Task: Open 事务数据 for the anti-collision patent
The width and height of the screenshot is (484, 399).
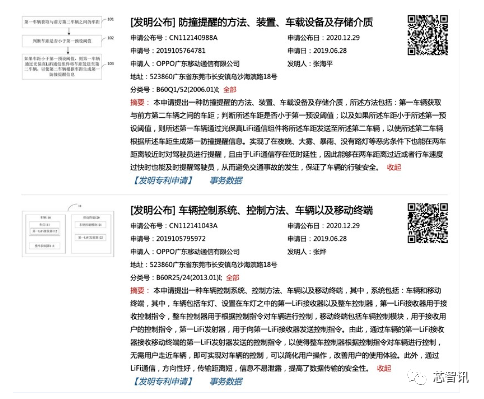Action: tap(226, 180)
